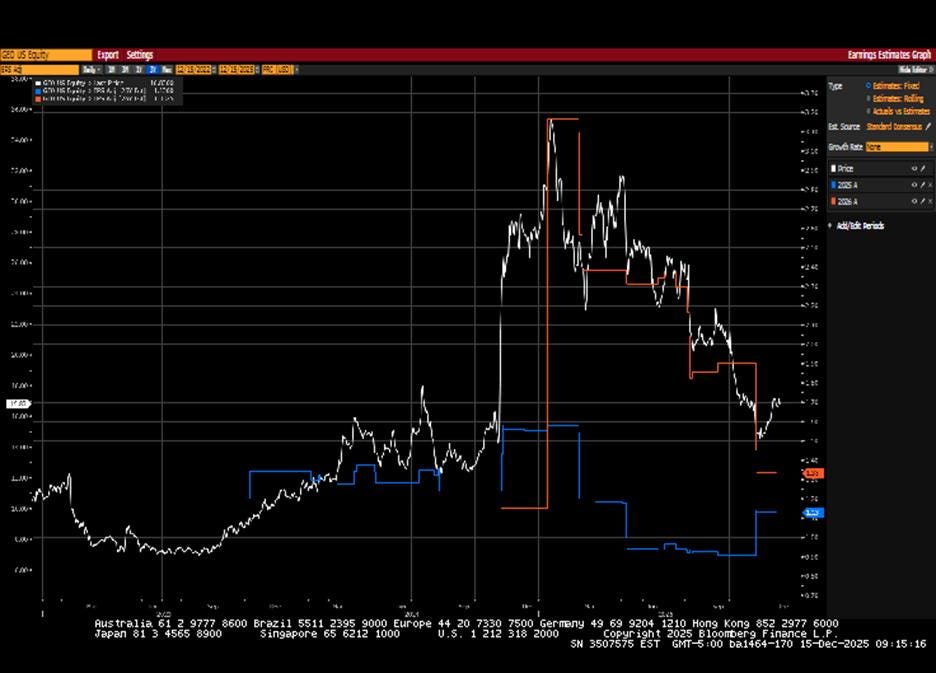Open end date 12/15/2025 calendar picker

click(x=257, y=70)
